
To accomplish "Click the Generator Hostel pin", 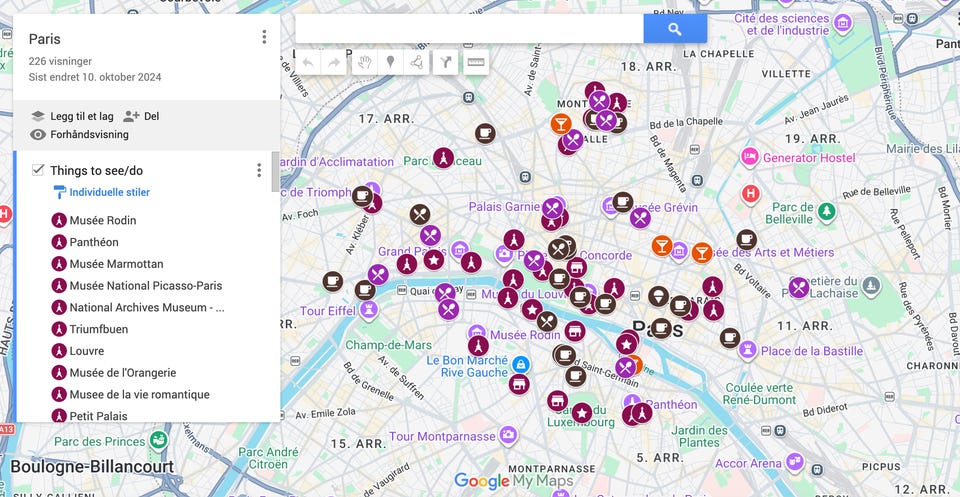I will (749, 157).
